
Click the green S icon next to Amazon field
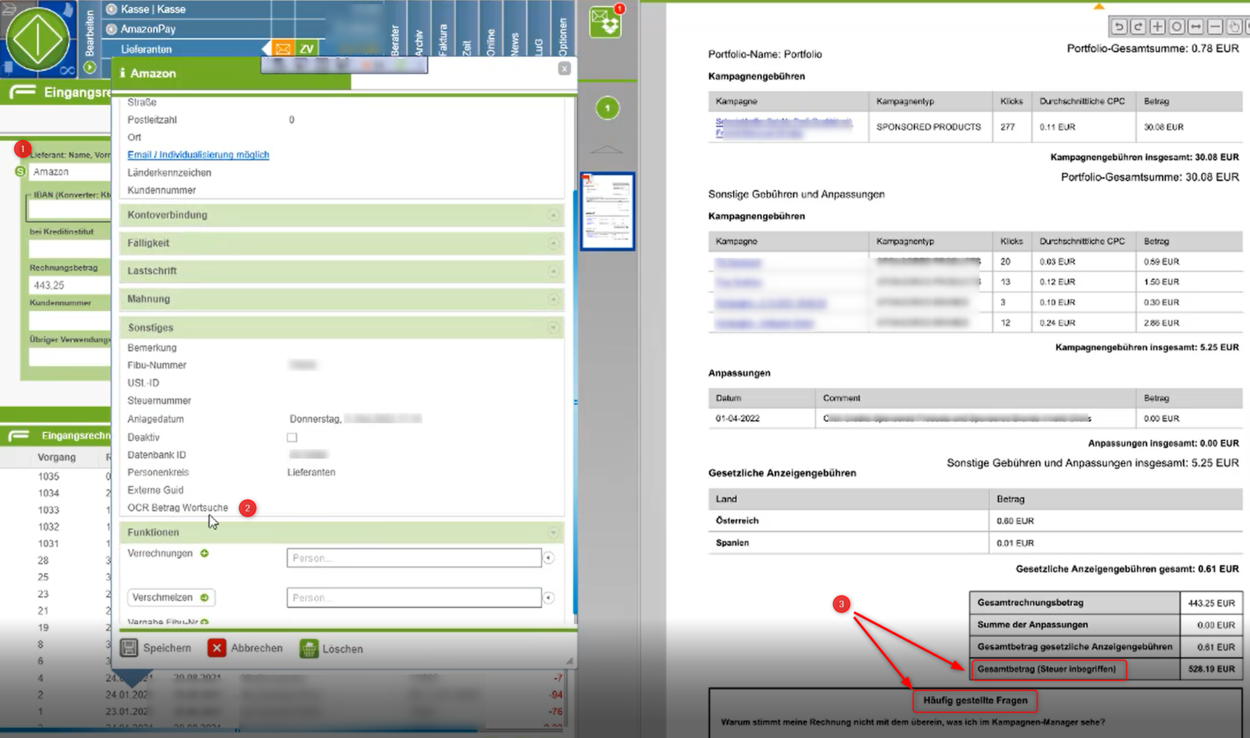pyautogui.click(x=21, y=172)
